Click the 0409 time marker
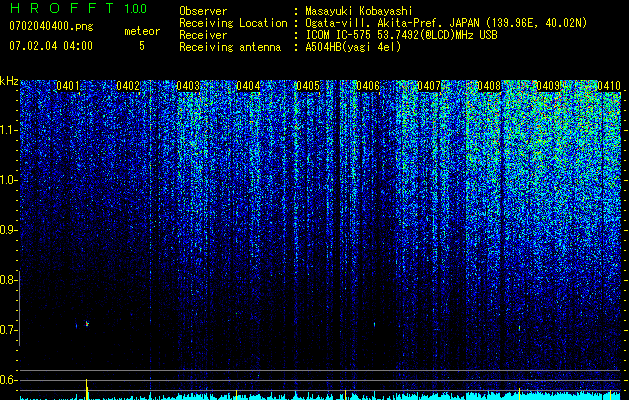The image size is (629, 400). tap(548, 86)
